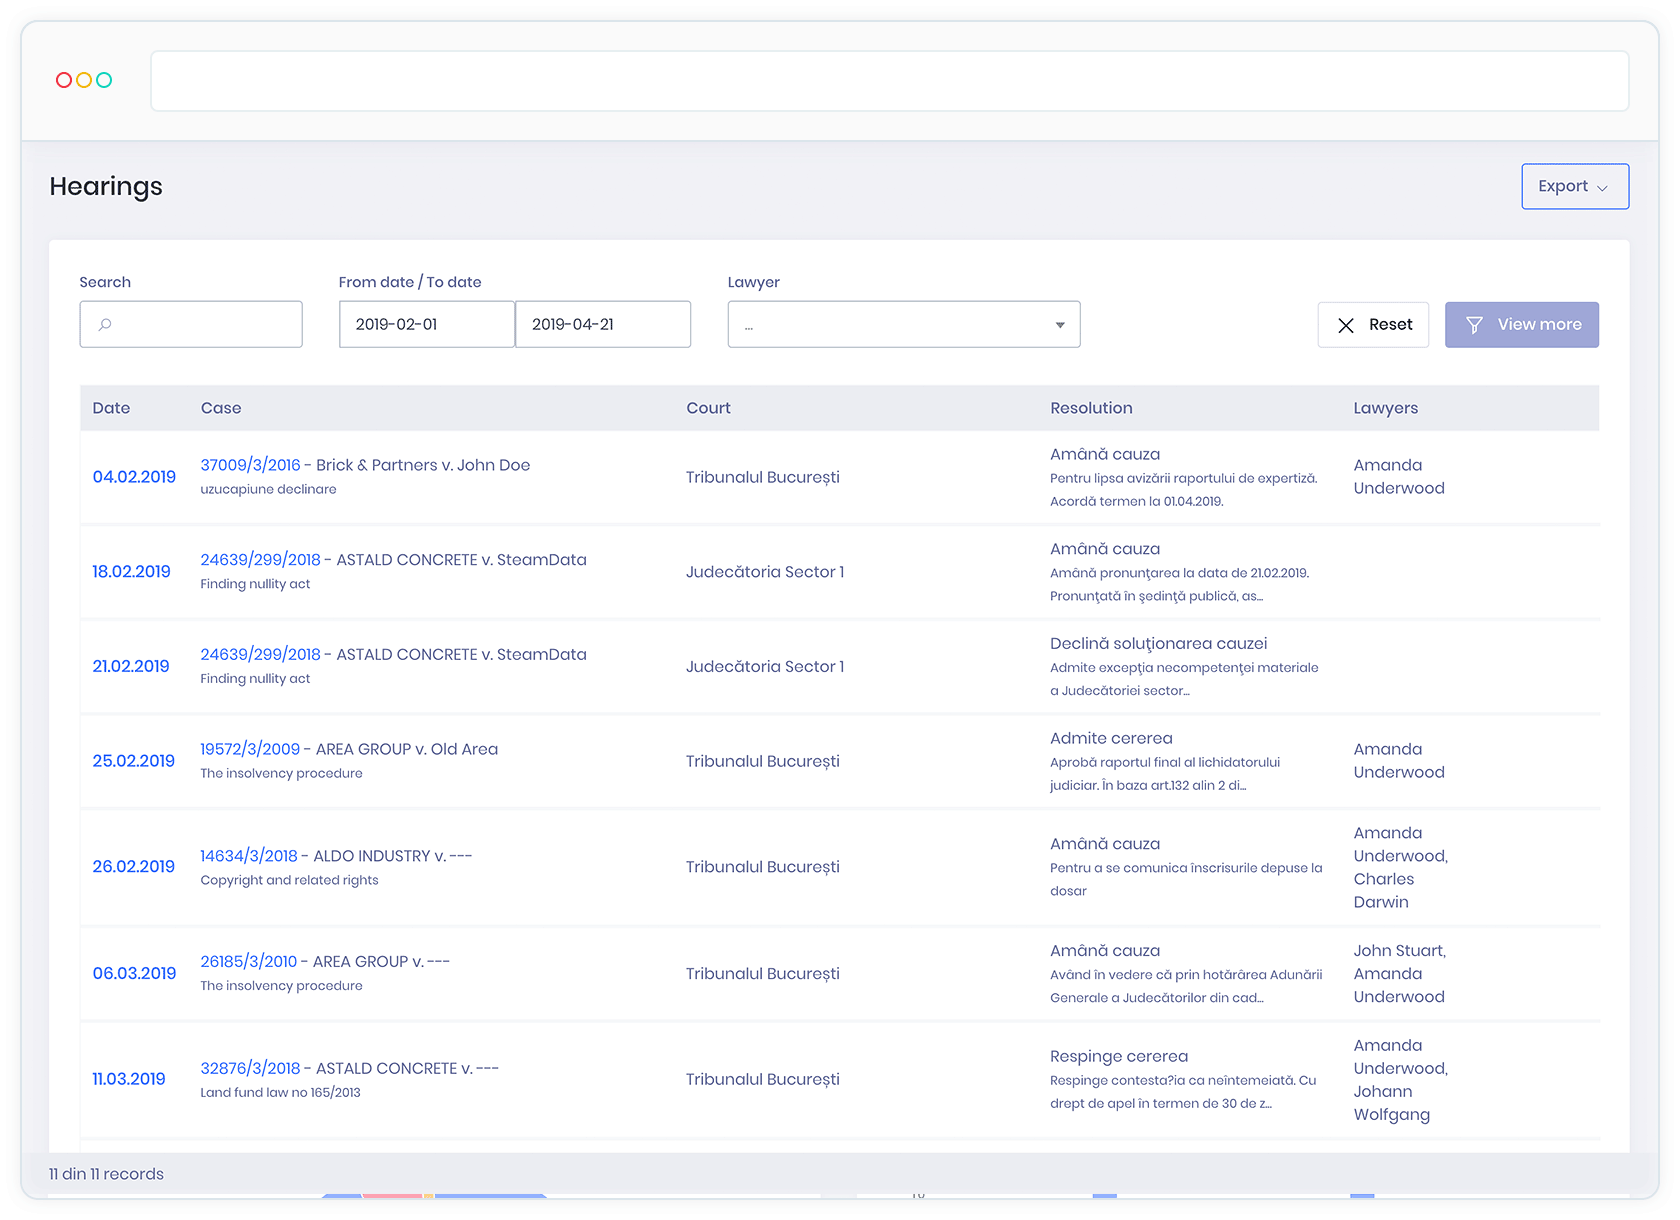This screenshot has width=1680, height=1220.
Task: Click Tribunalul București in 04.02.2019 row
Action: pos(763,477)
